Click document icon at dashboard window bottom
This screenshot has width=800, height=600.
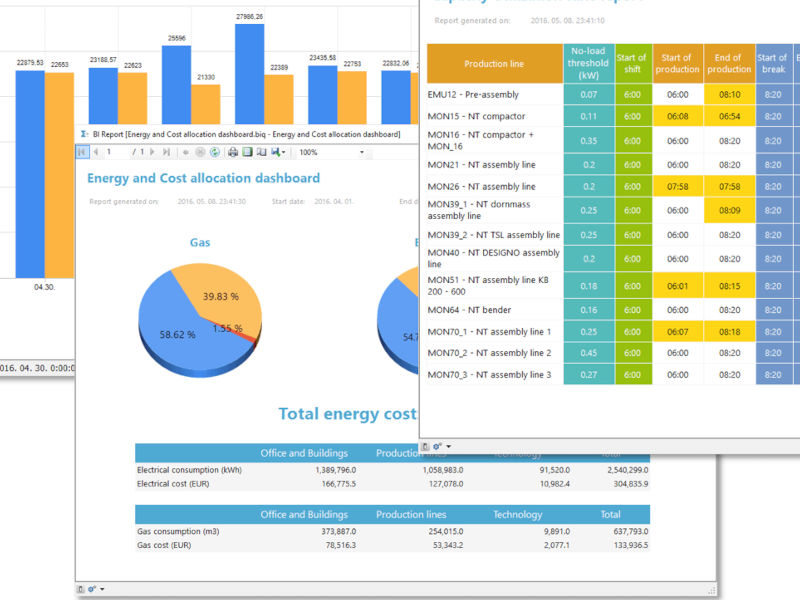81,590
